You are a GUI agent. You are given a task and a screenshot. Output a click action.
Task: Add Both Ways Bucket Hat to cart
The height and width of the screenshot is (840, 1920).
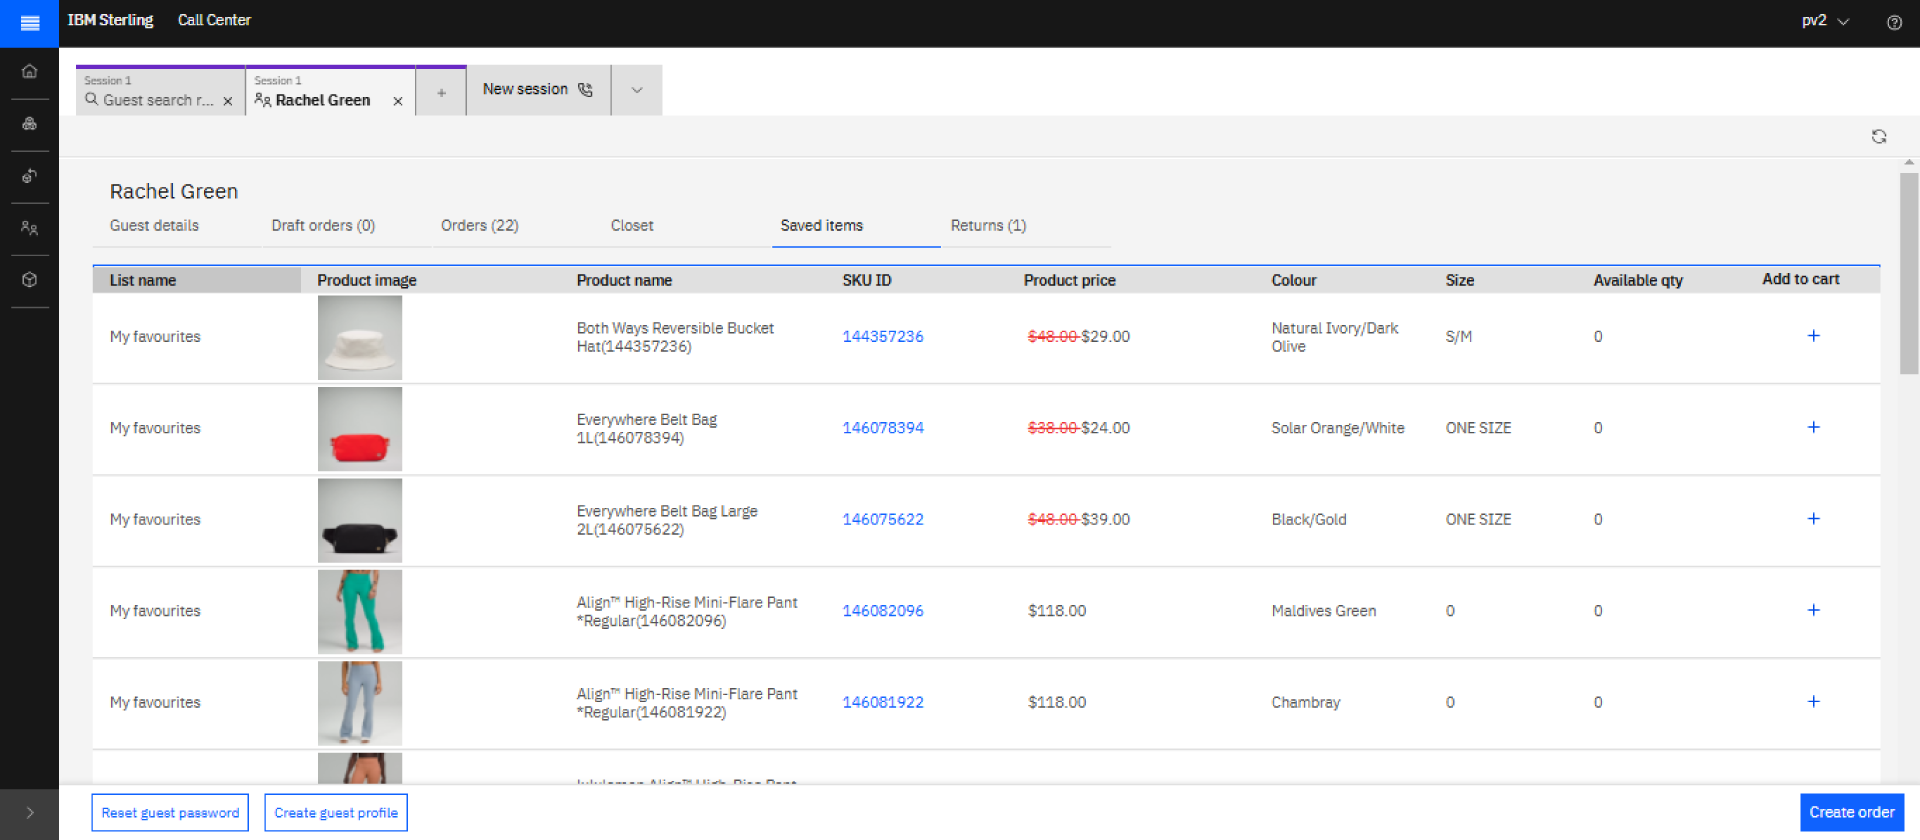(1812, 336)
